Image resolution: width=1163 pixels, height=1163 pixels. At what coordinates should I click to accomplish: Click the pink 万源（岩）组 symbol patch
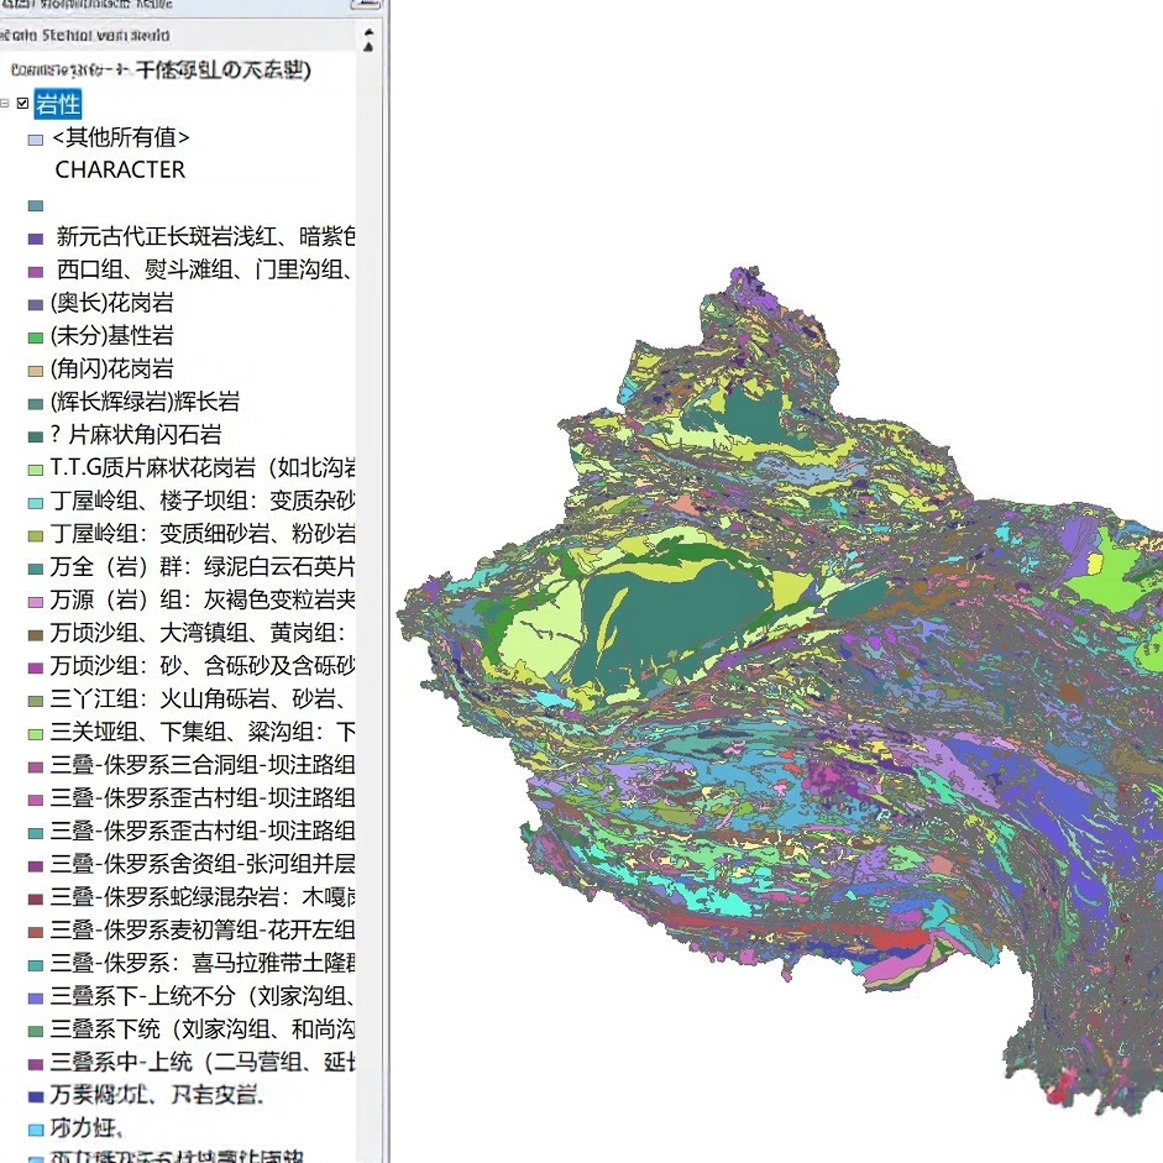coord(35,601)
